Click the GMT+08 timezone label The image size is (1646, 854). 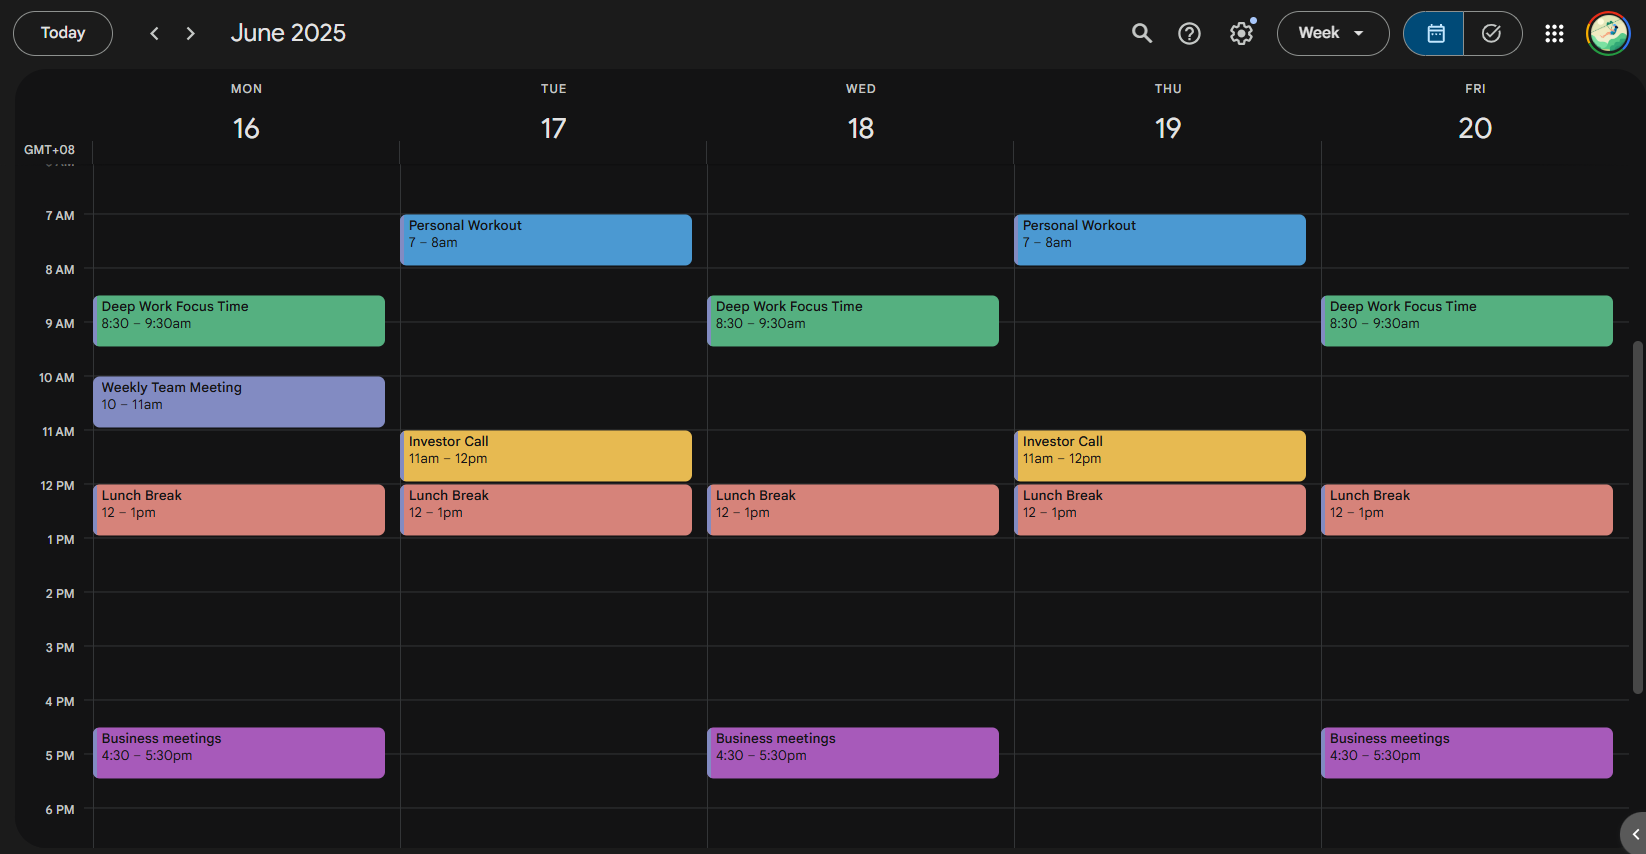click(x=49, y=150)
